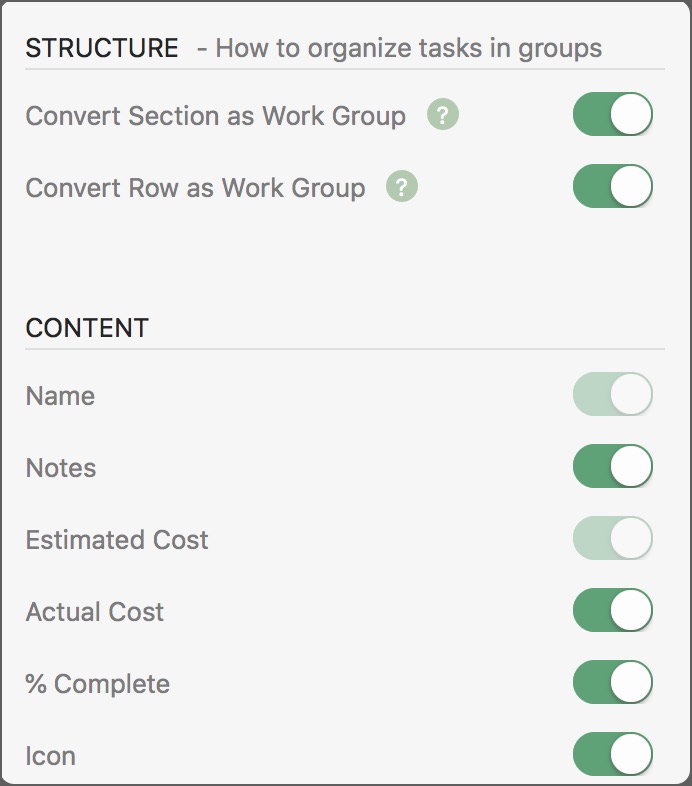Screen dimensions: 692x786
Task: Click the help icon beside Convert Row
Action: pos(401,187)
